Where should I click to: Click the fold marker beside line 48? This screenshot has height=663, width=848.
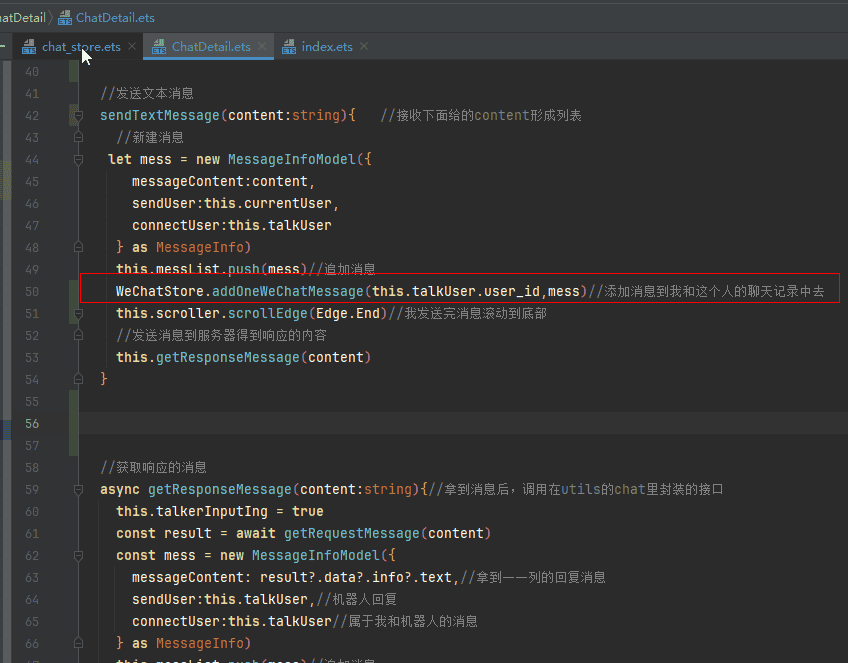tap(78, 246)
